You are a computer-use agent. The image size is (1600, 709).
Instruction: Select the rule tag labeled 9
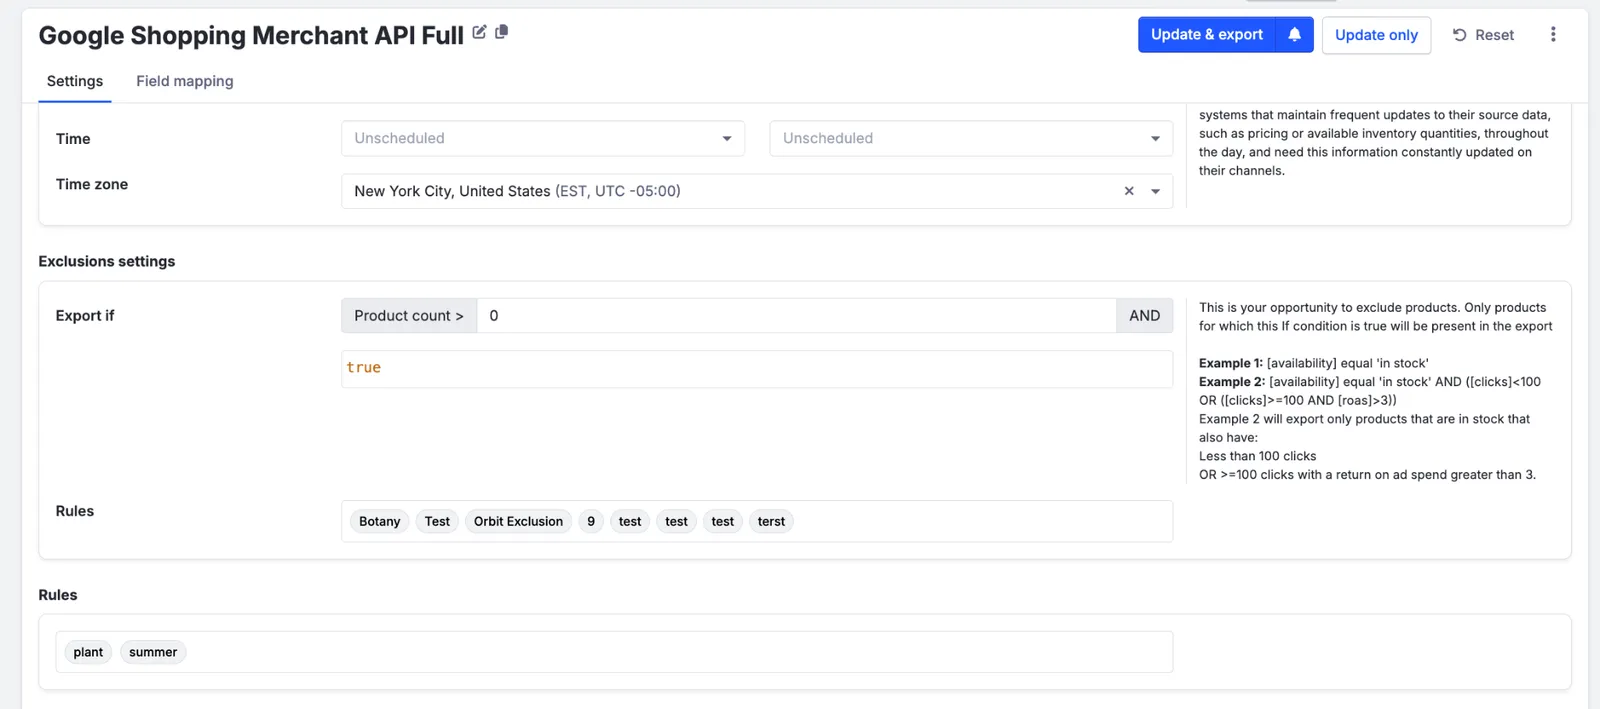591,521
